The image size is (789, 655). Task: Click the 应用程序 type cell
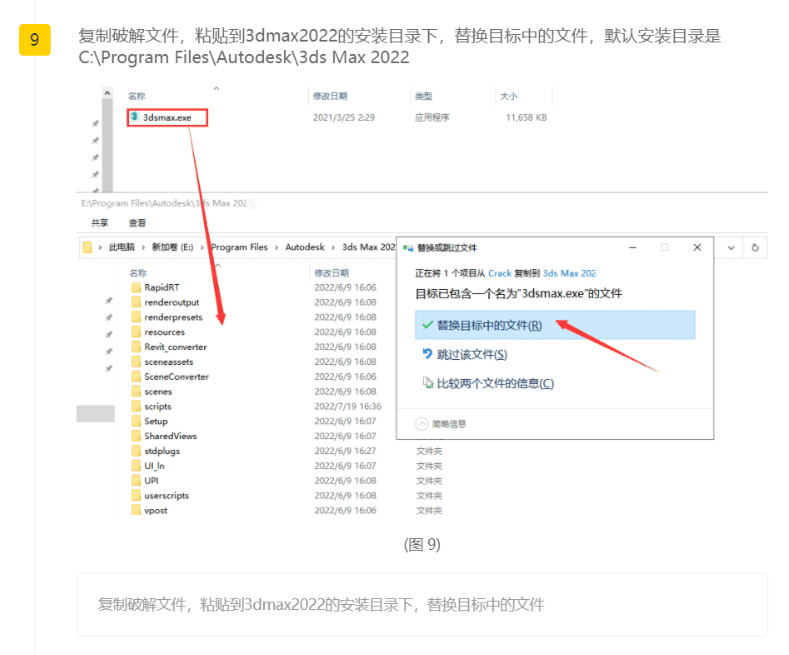tap(432, 118)
